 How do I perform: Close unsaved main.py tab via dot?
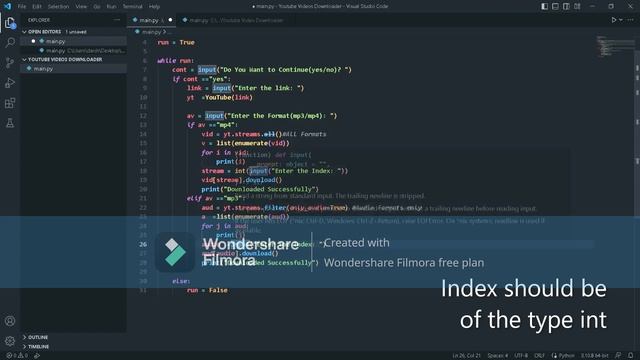170,20
